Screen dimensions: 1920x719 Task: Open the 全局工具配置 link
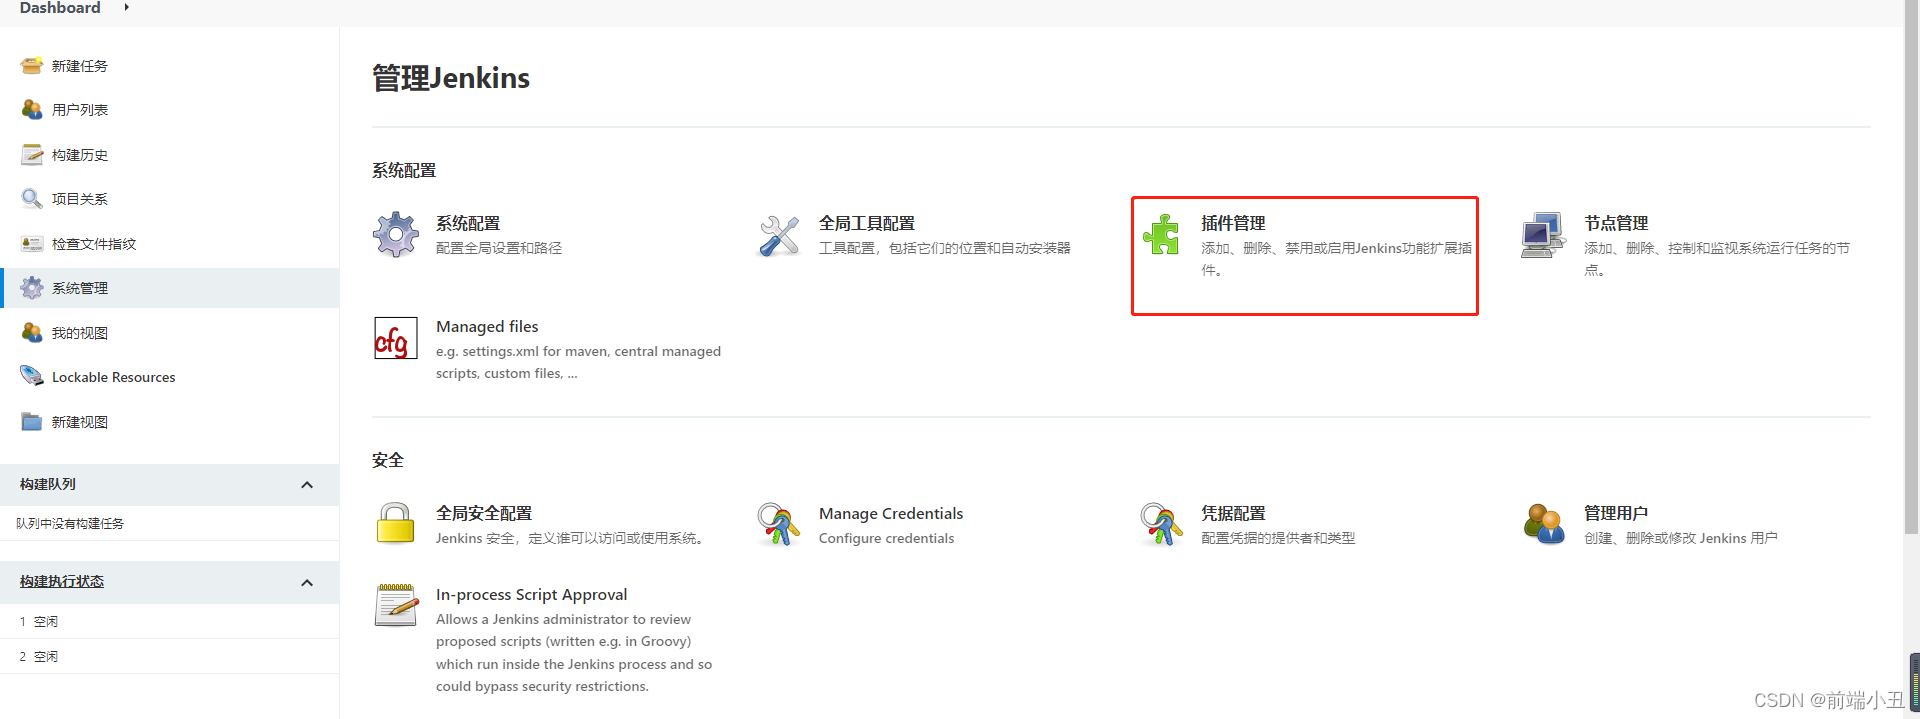point(867,223)
